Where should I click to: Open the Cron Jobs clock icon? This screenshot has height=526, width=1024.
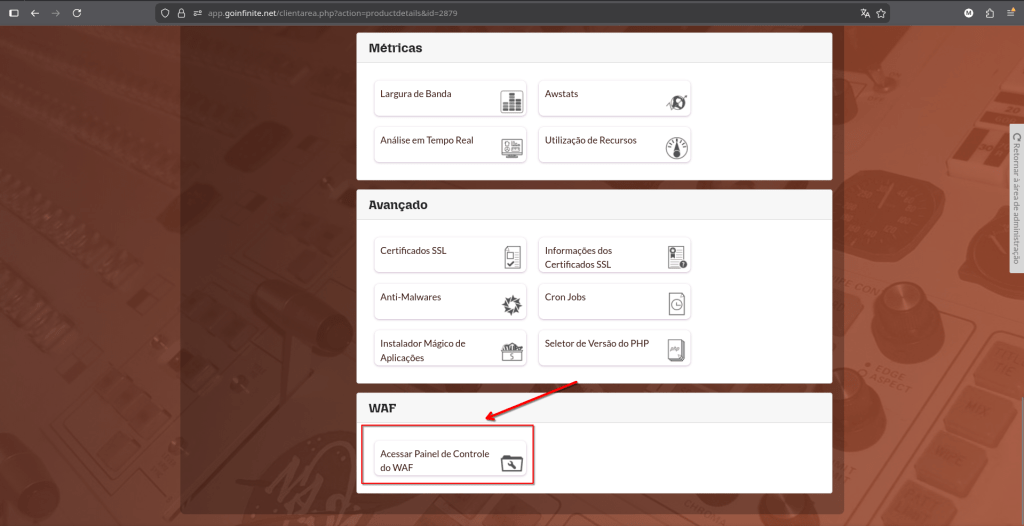tap(676, 304)
